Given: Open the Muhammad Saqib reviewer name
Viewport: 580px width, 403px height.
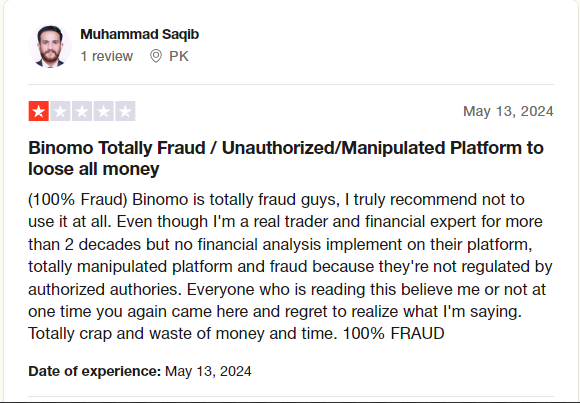Looking at the screenshot, I should [x=139, y=34].
